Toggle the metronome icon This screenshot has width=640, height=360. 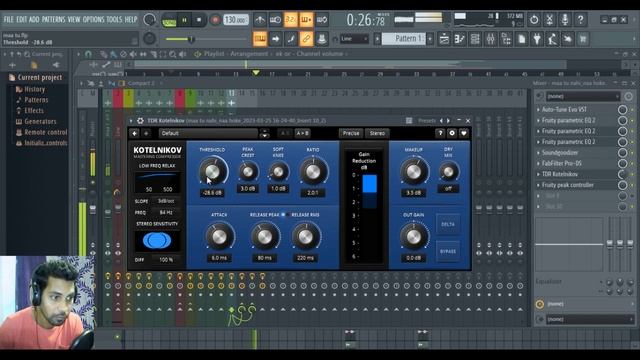260,20
